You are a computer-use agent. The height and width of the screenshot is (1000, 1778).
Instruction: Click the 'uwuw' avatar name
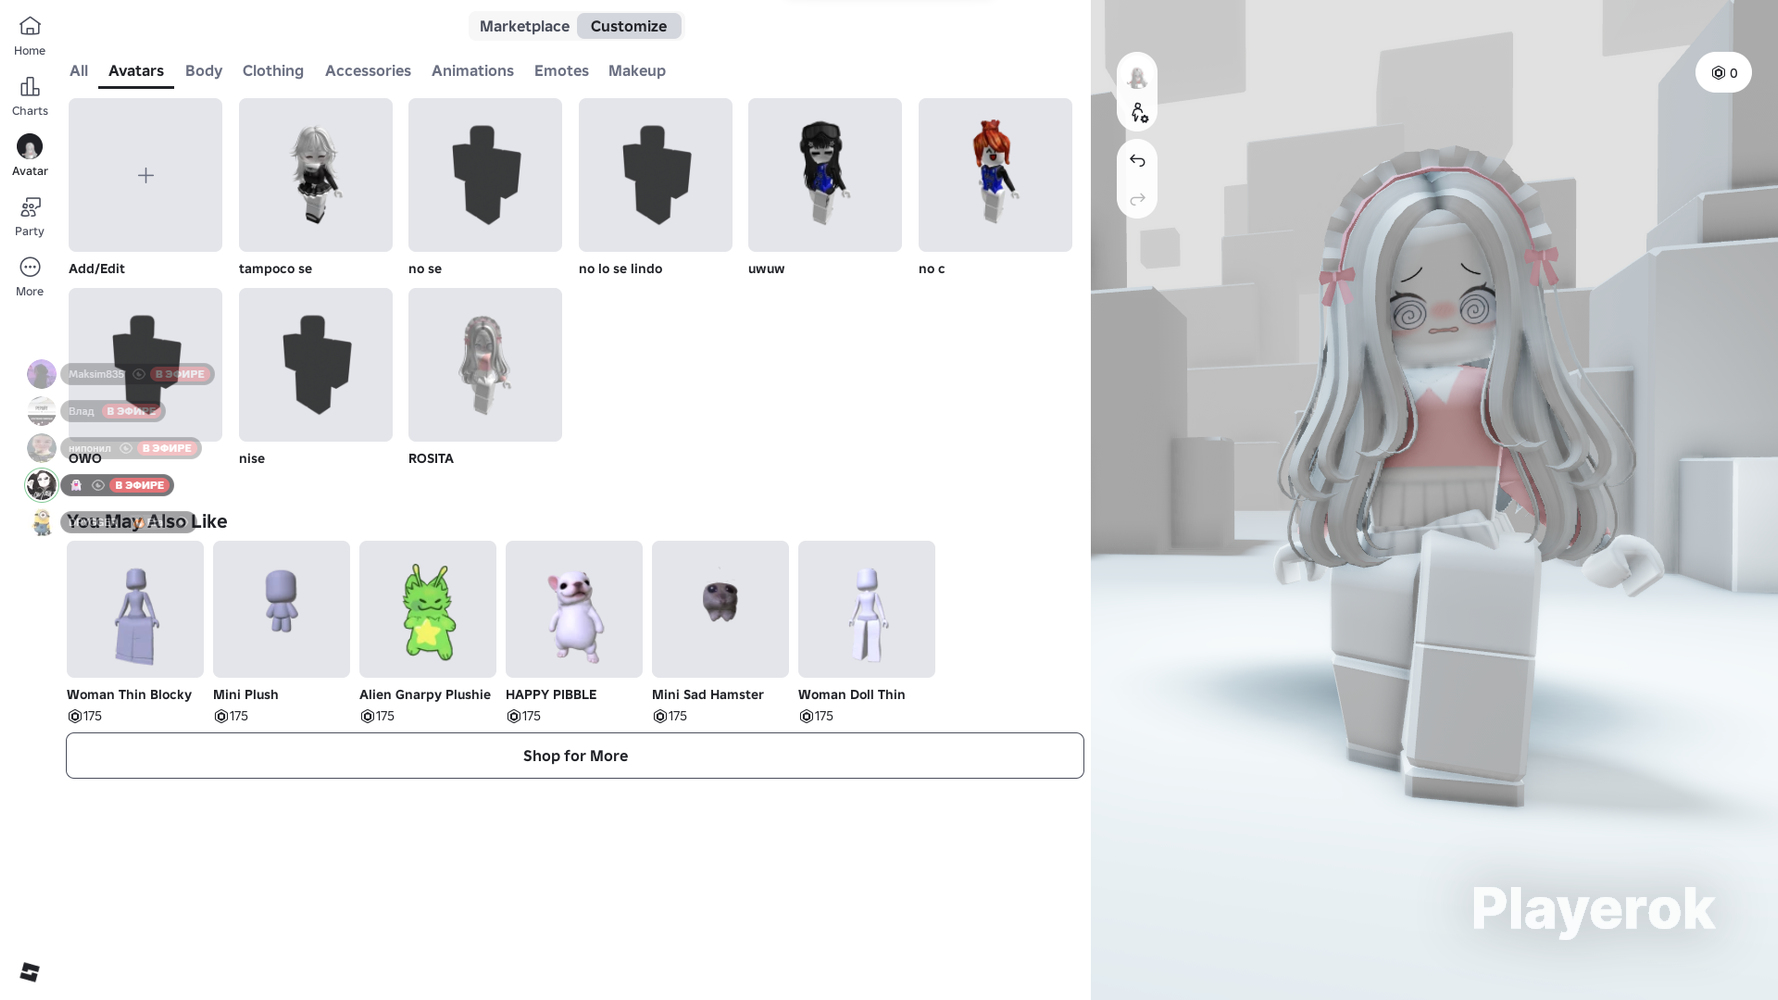[x=767, y=269]
